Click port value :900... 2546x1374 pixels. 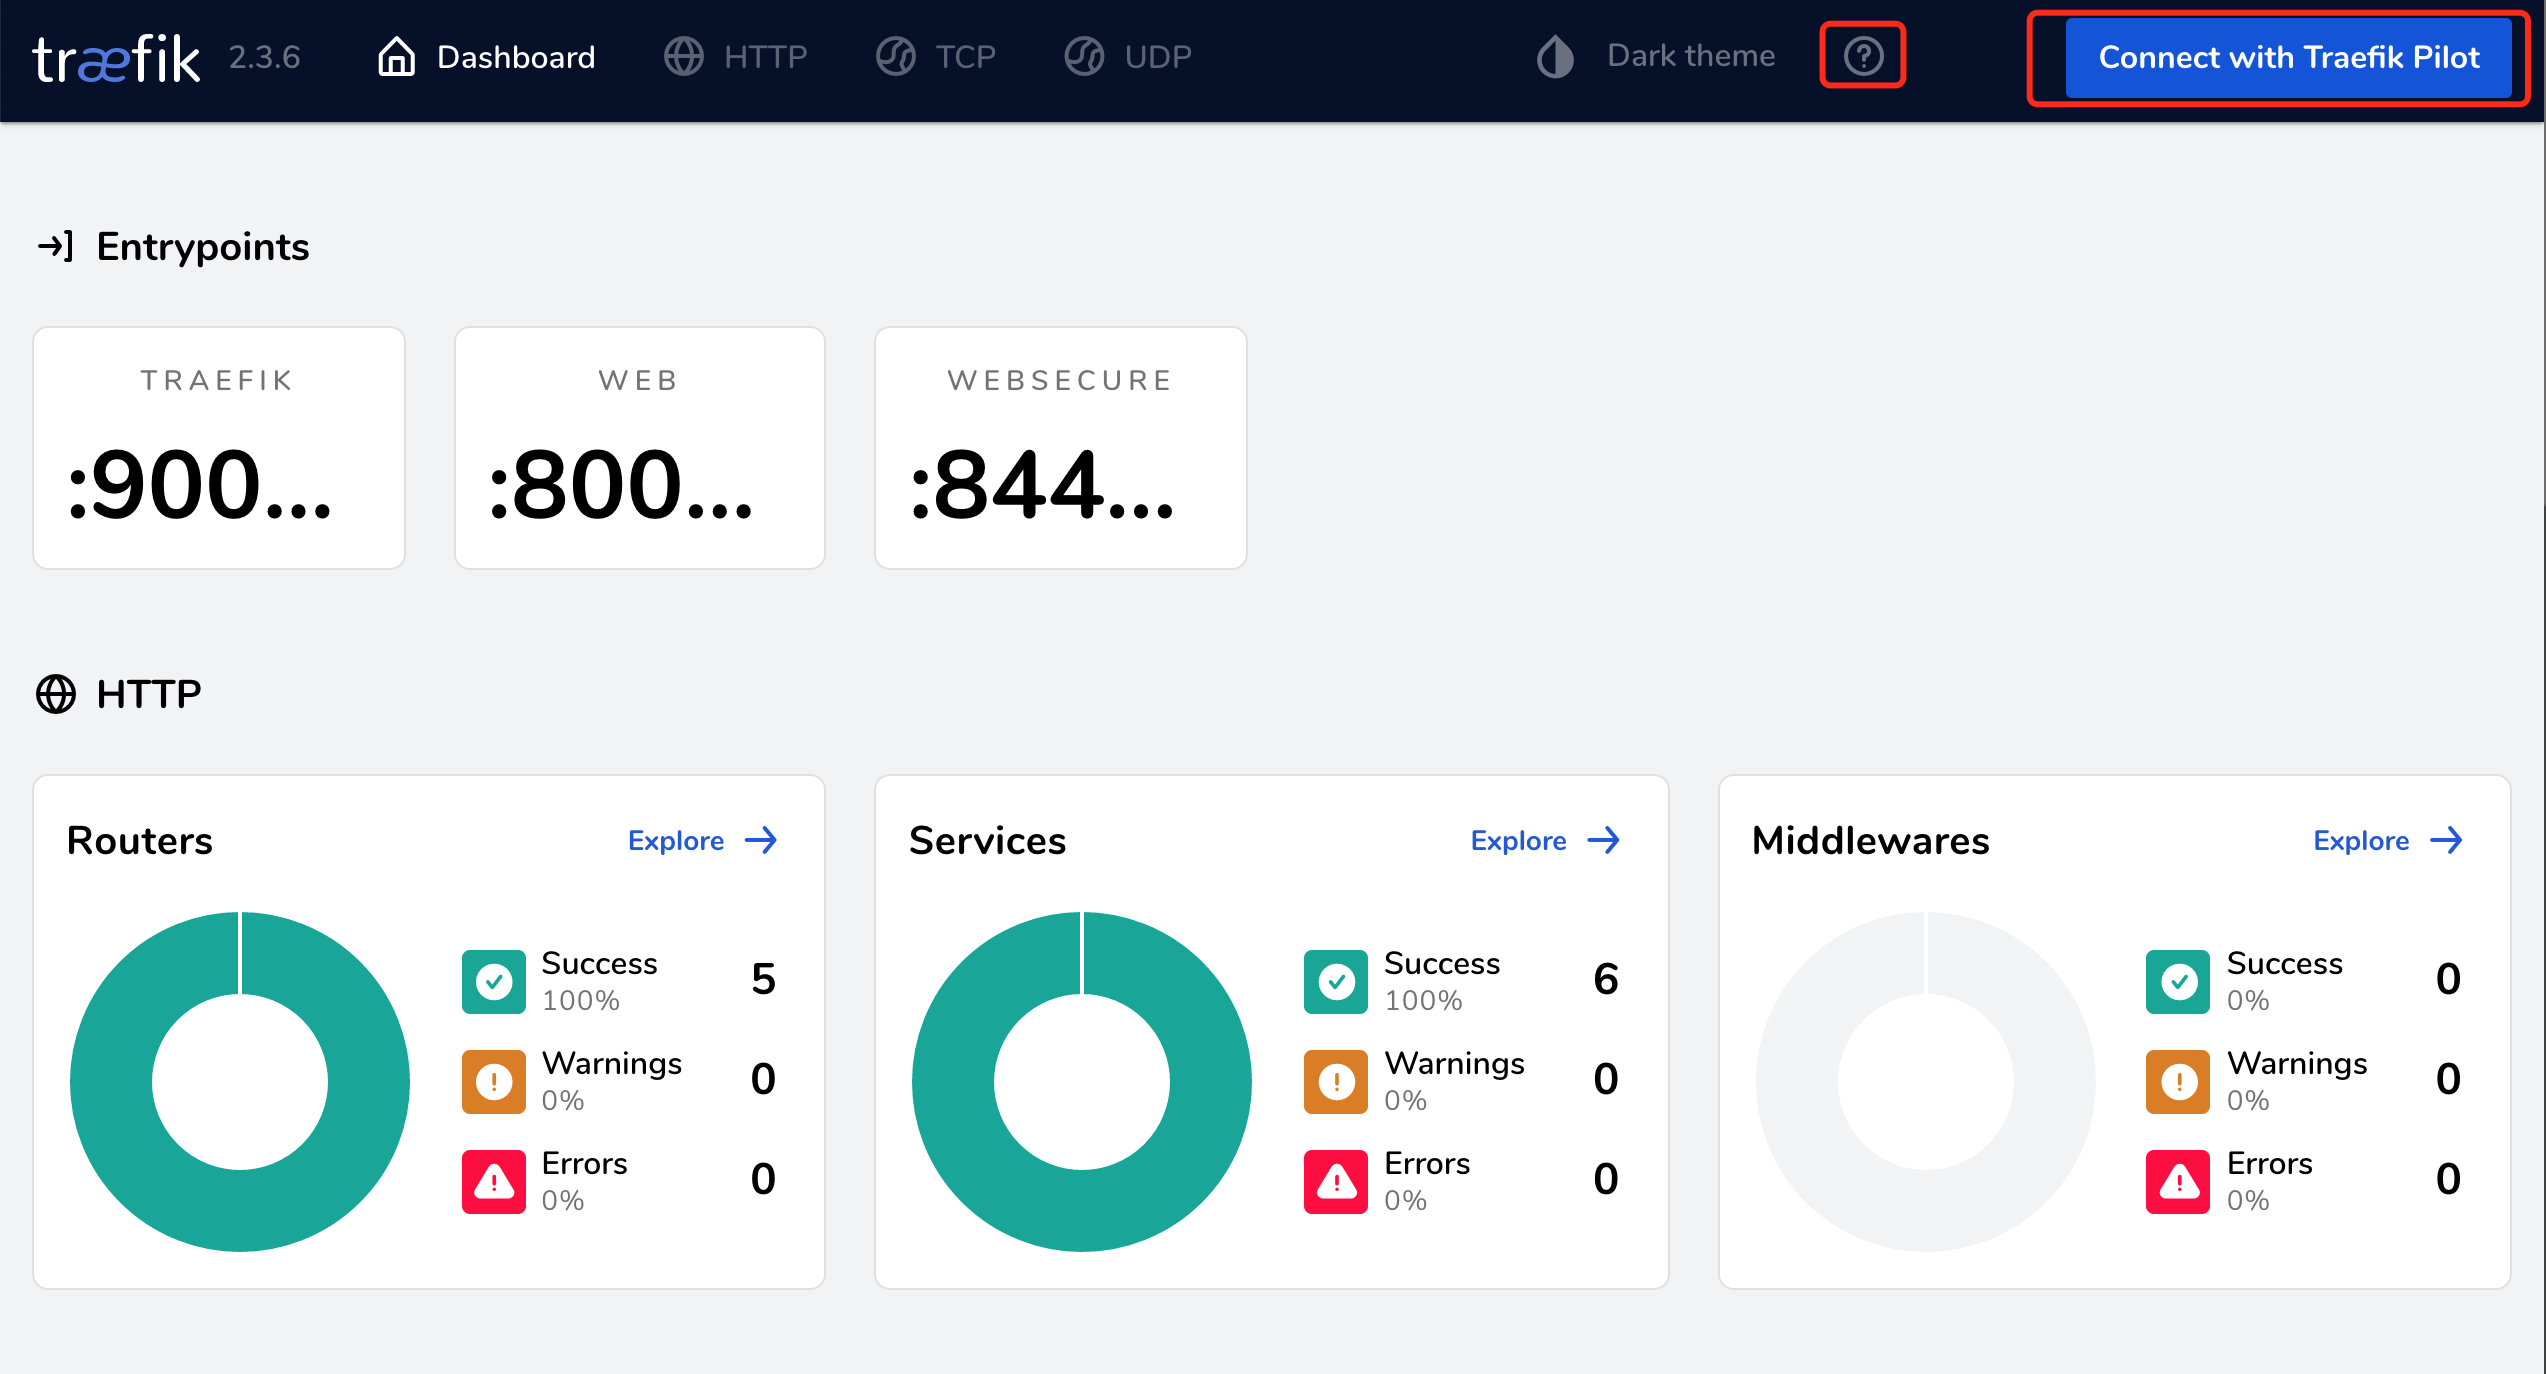[x=199, y=486]
